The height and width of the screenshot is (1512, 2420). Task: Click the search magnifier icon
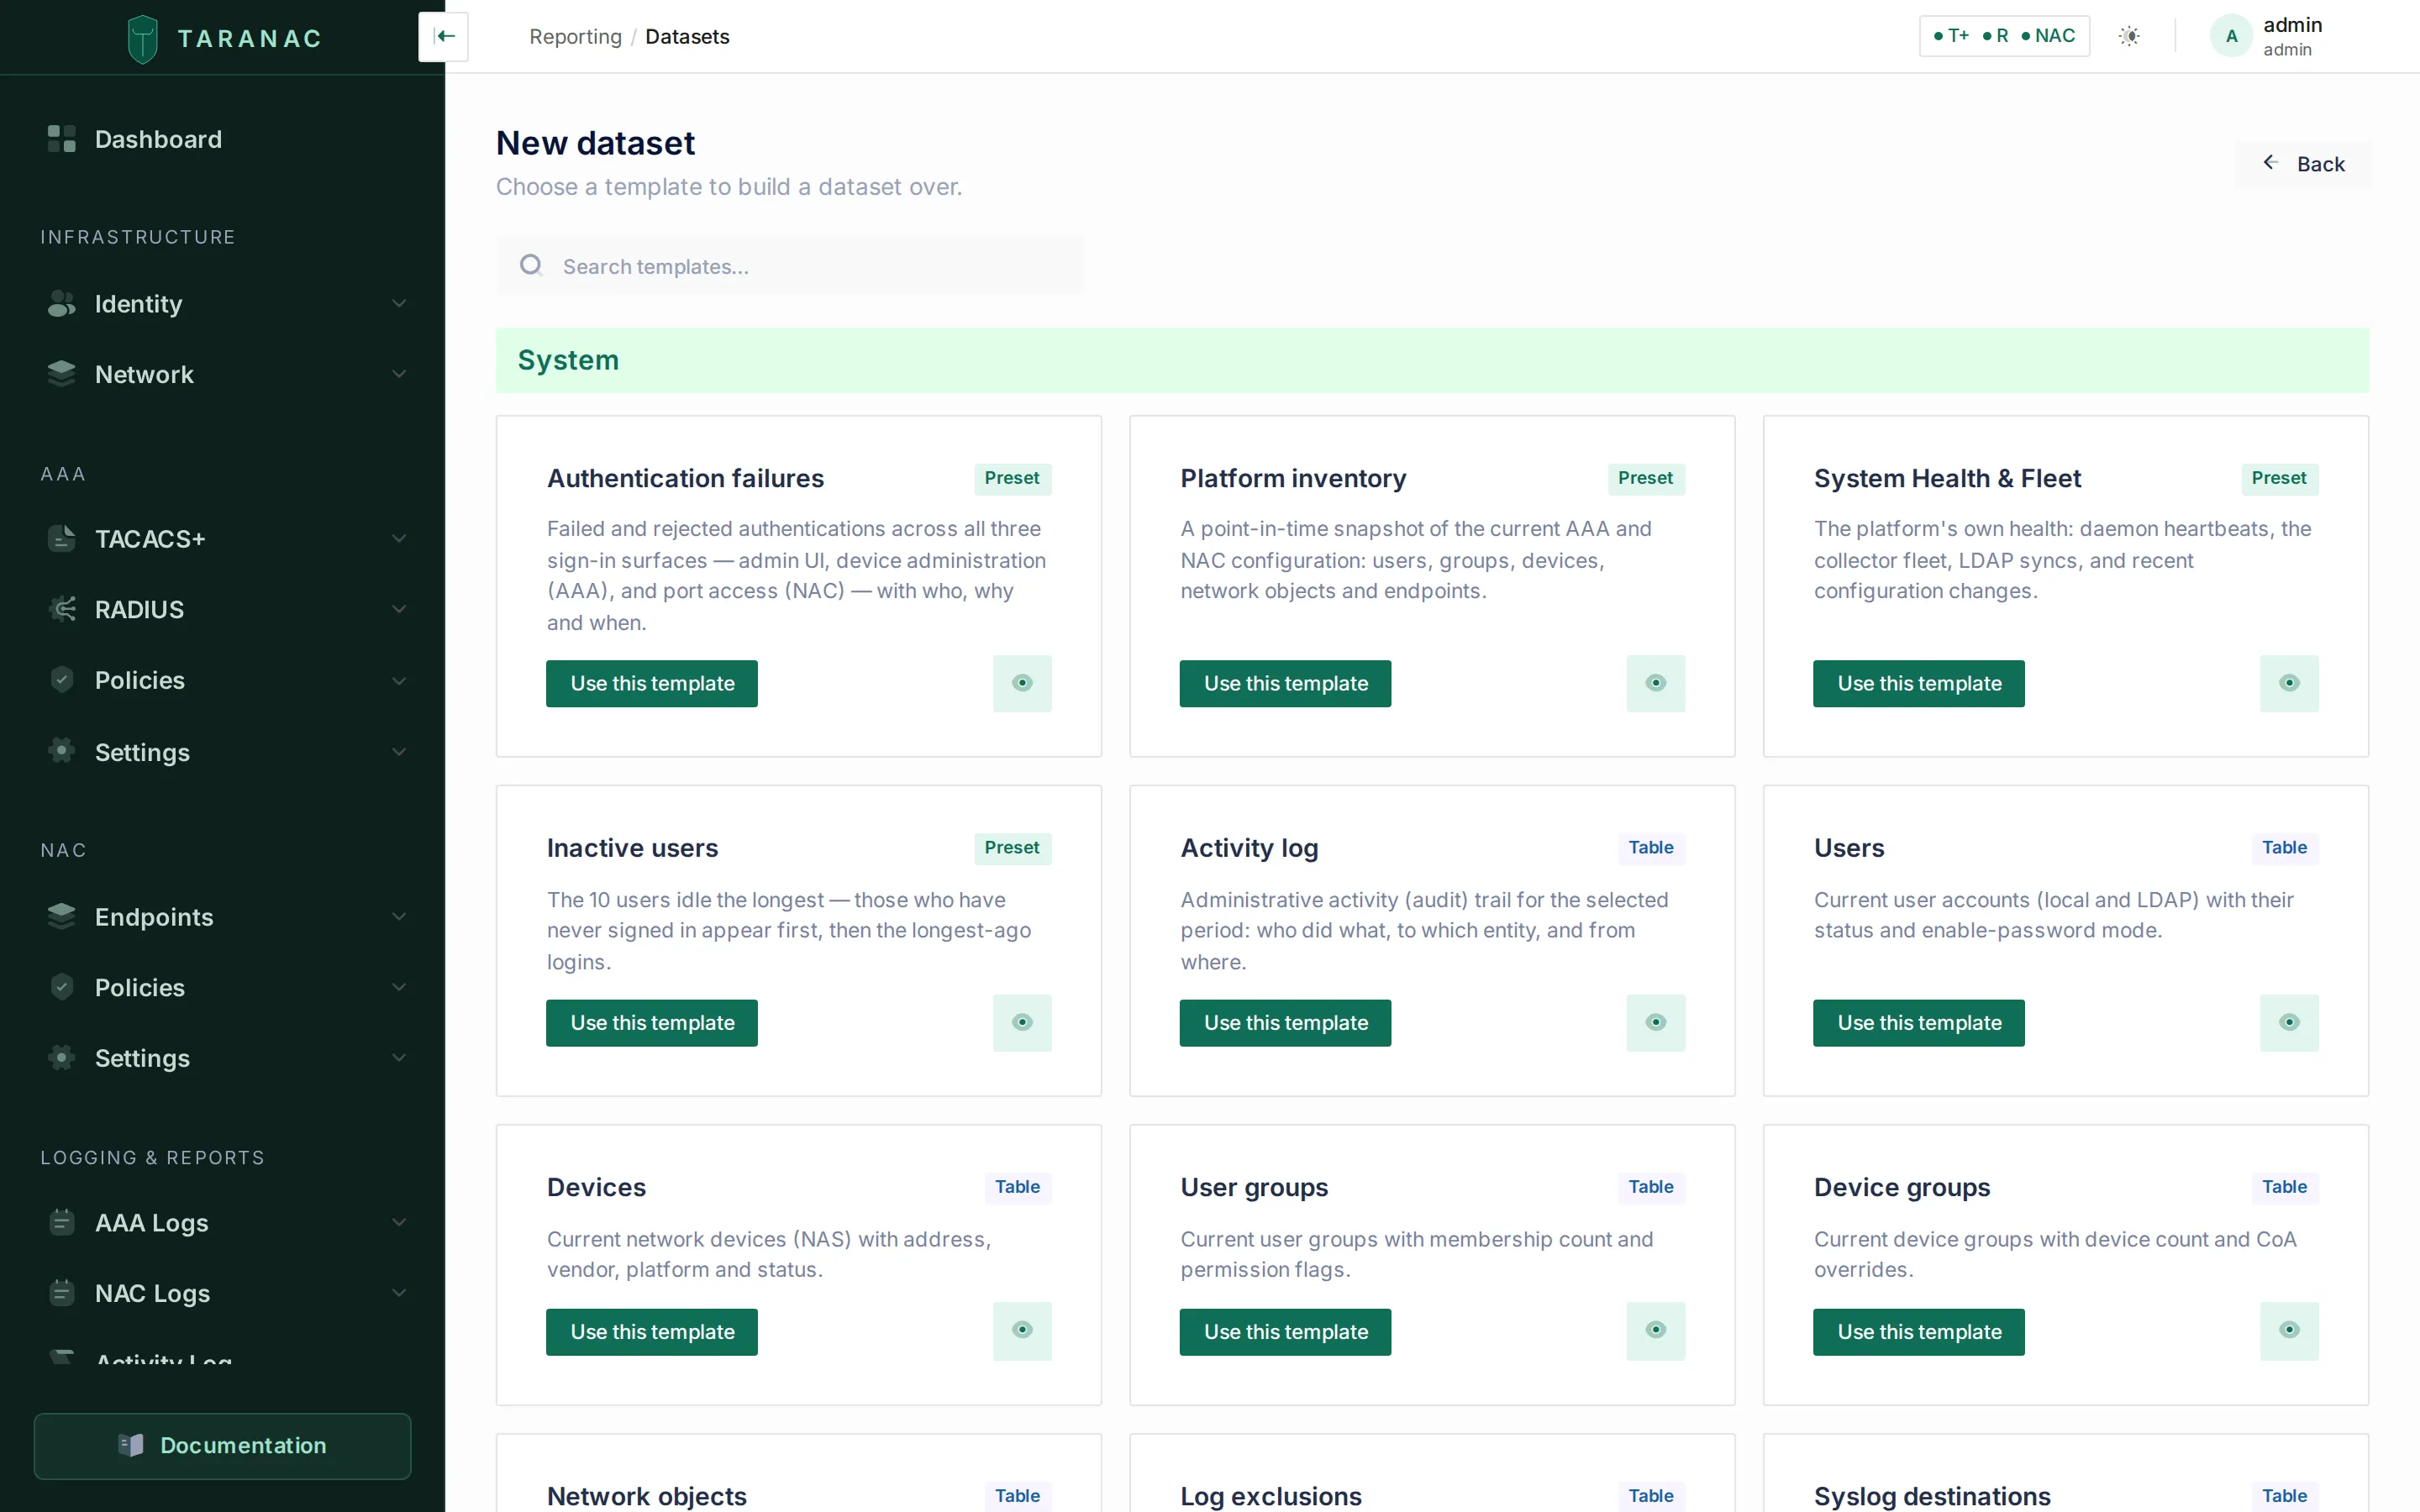(531, 265)
